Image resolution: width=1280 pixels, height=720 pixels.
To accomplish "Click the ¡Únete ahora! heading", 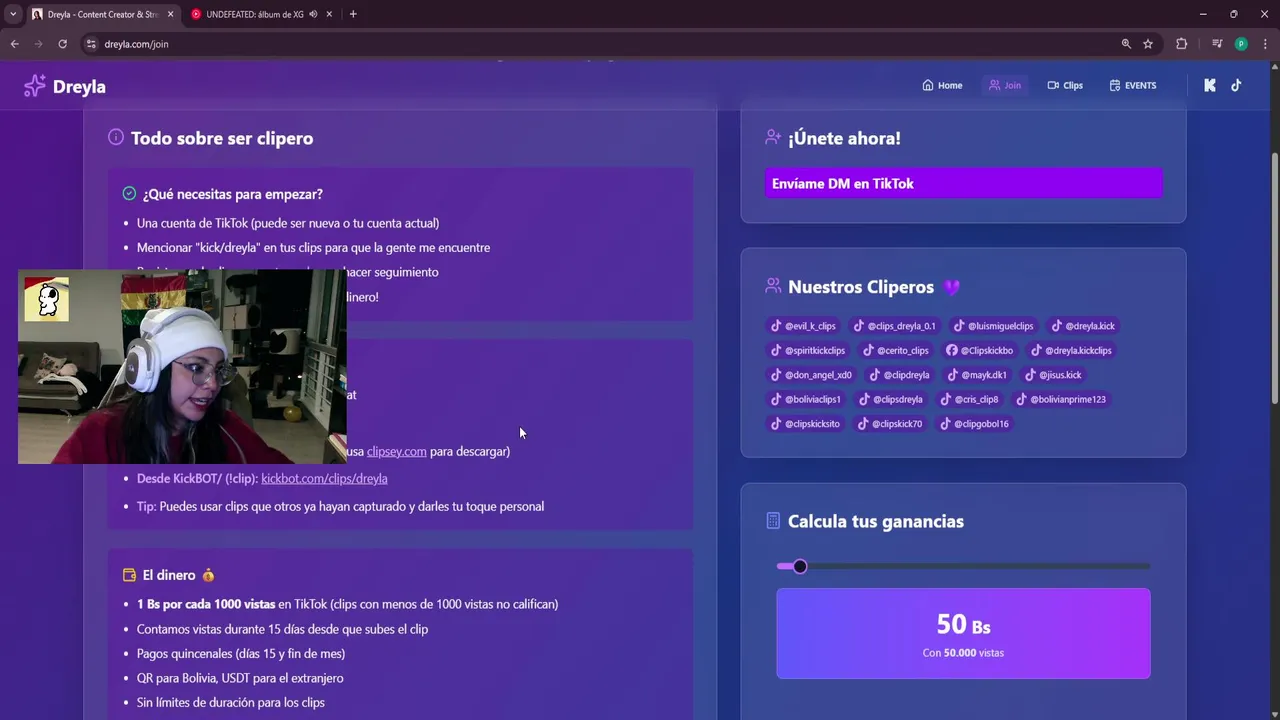I will [844, 138].
